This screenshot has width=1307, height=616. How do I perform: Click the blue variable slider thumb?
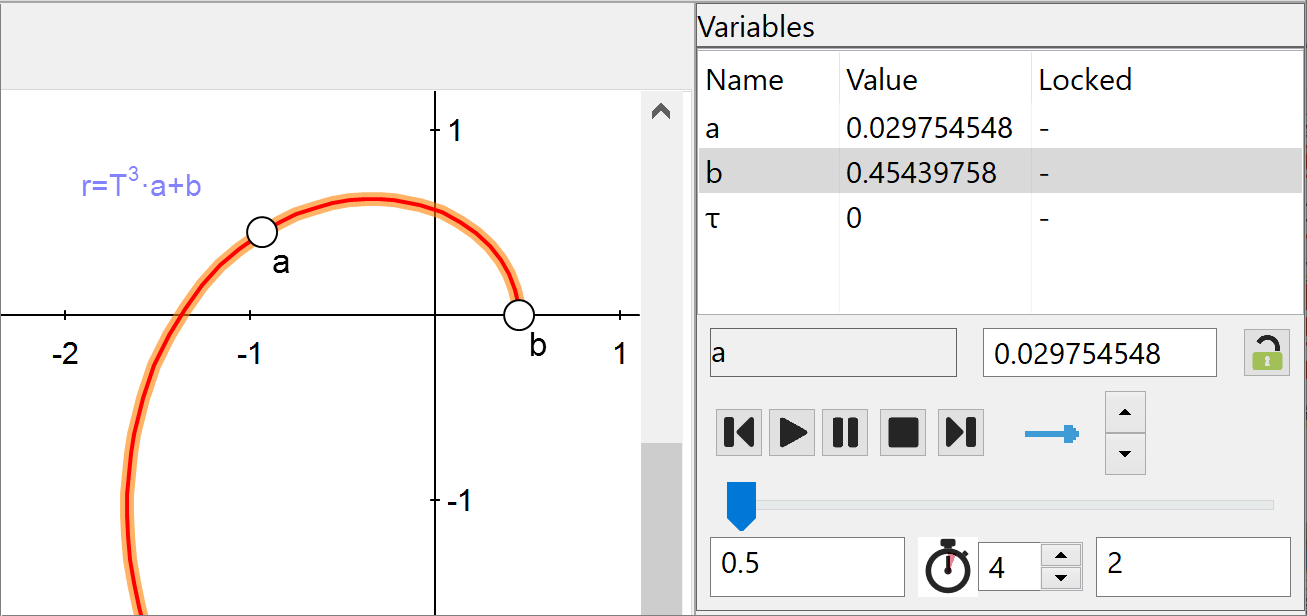pos(741,505)
